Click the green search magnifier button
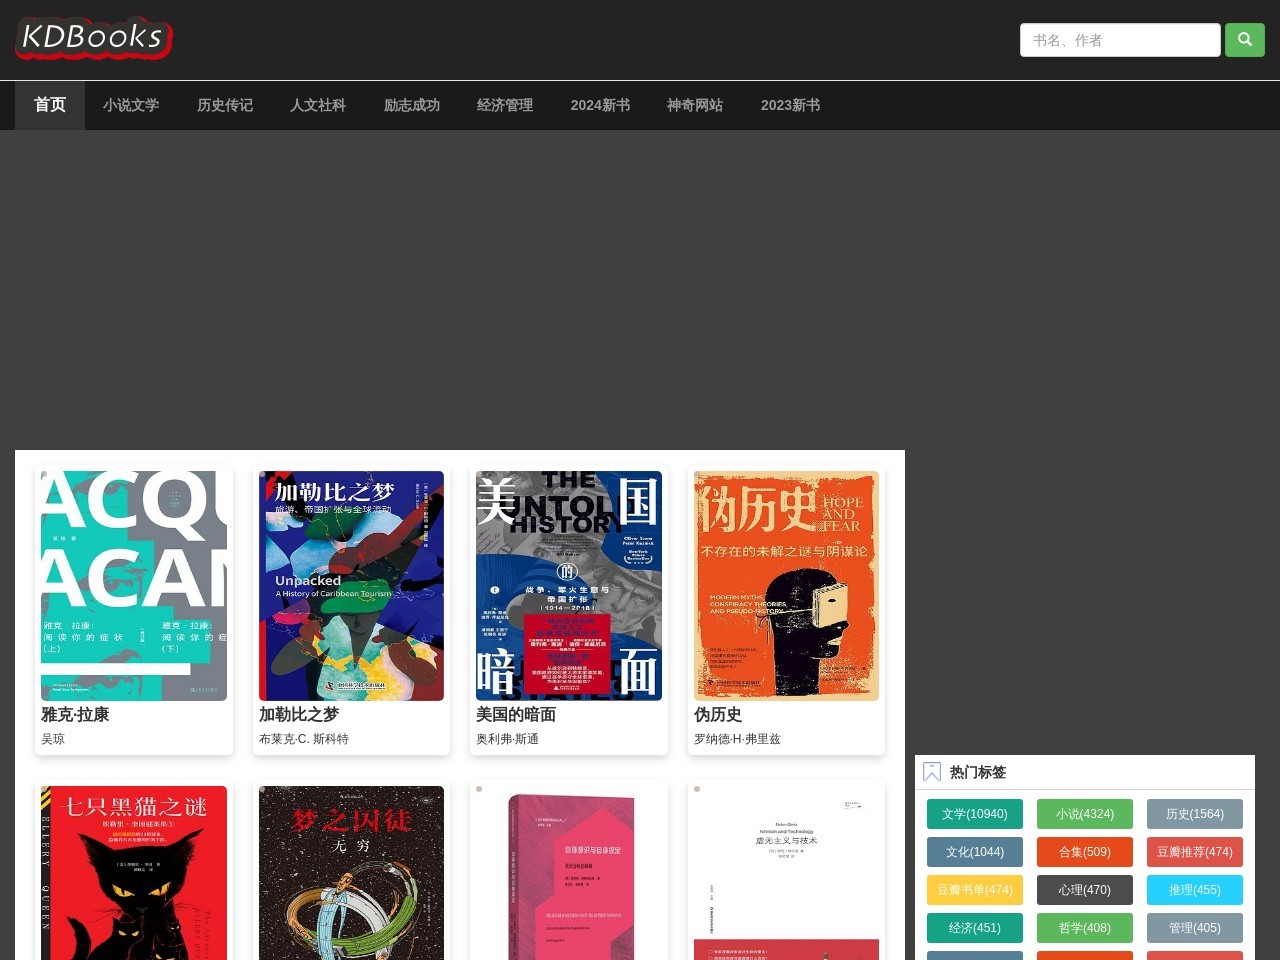Screen dimensions: 1280x960 pos(1245,40)
